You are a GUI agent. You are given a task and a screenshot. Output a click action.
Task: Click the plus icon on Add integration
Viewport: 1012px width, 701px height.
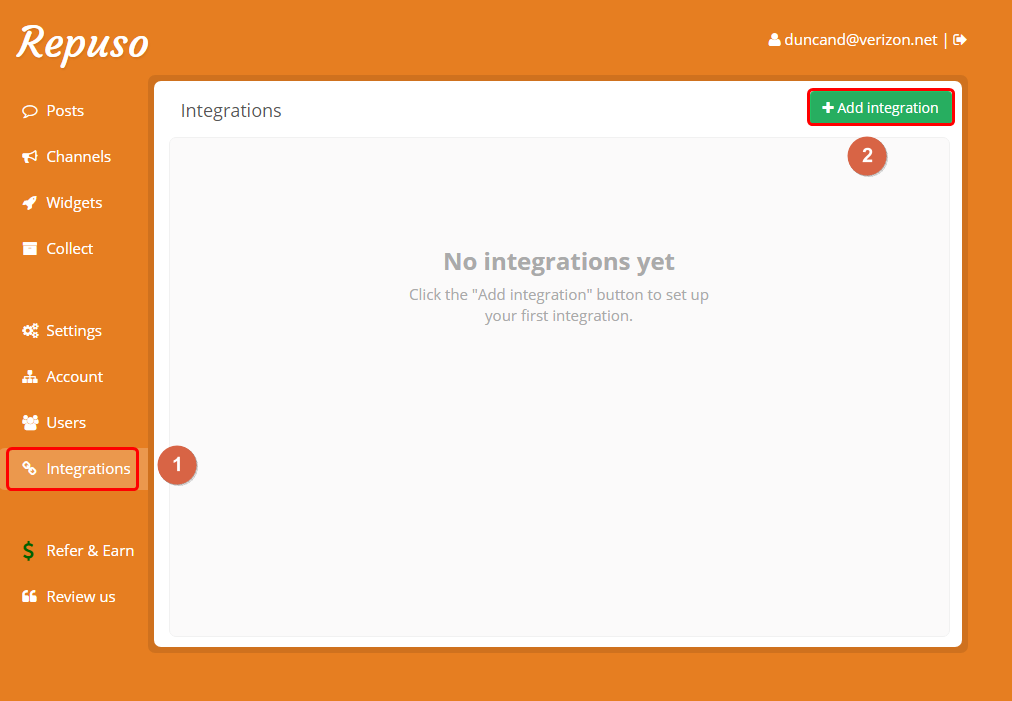click(827, 108)
